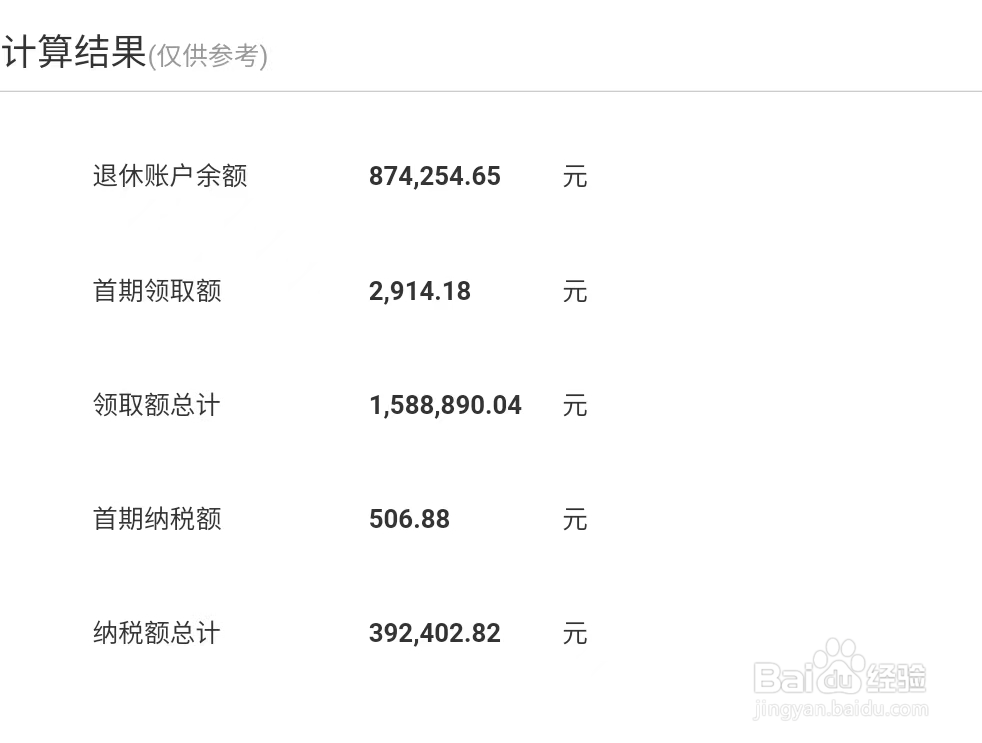Click the 506.88 tax value
Image resolution: width=982 pixels, height=743 pixels.
click(x=410, y=519)
